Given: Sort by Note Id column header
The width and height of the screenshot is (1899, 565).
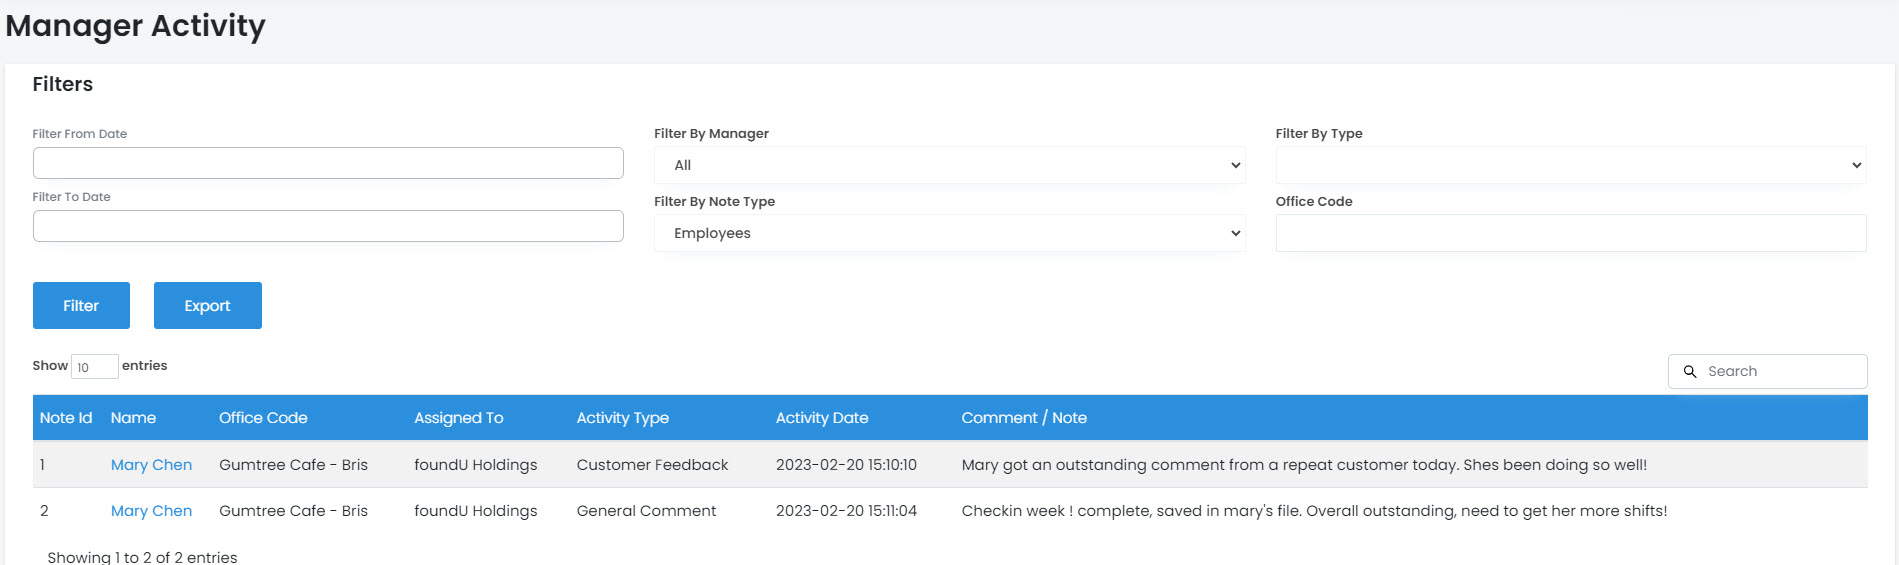Looking at the screenshot, I should pos(66,418).
